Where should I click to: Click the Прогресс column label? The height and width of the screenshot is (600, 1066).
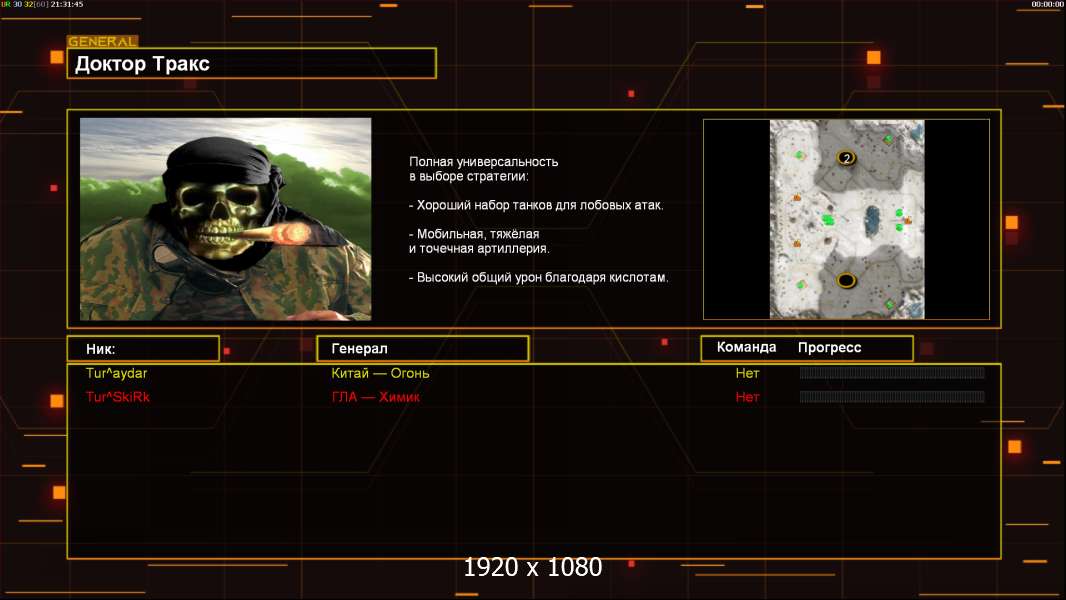(829, 348)
